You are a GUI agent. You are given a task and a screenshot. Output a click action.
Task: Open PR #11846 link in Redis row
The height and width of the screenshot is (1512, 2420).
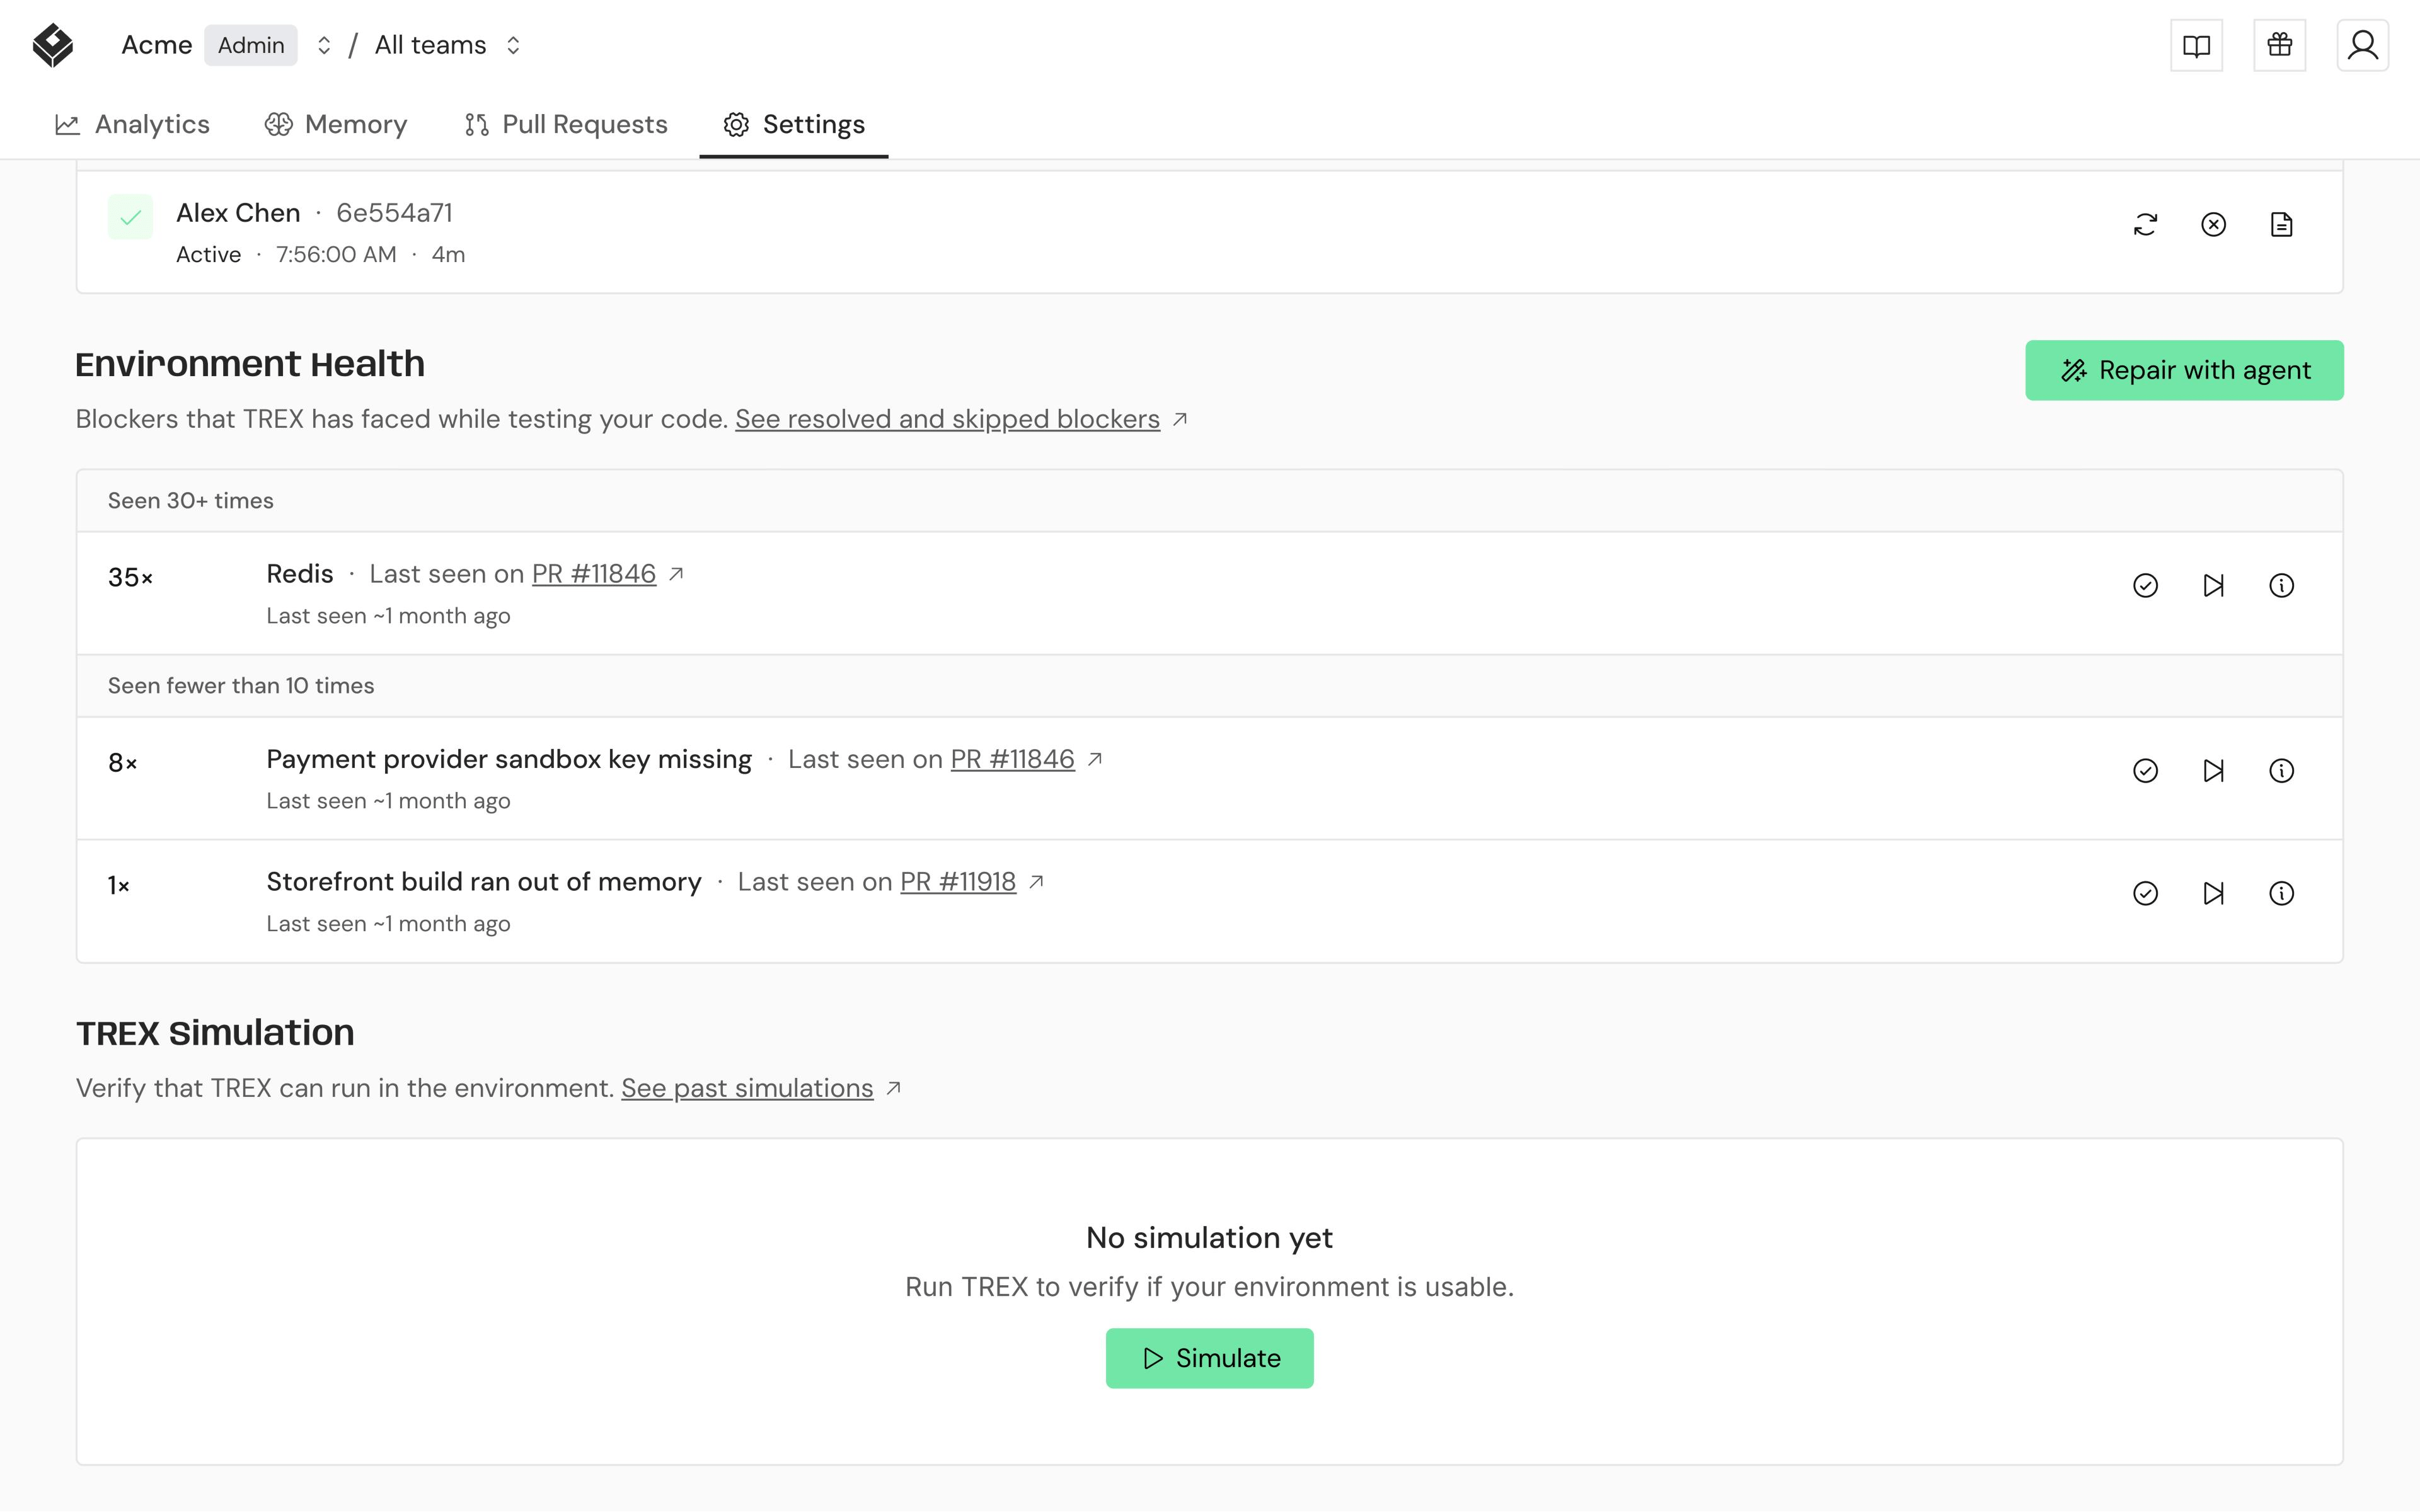[x=594, y=574]
